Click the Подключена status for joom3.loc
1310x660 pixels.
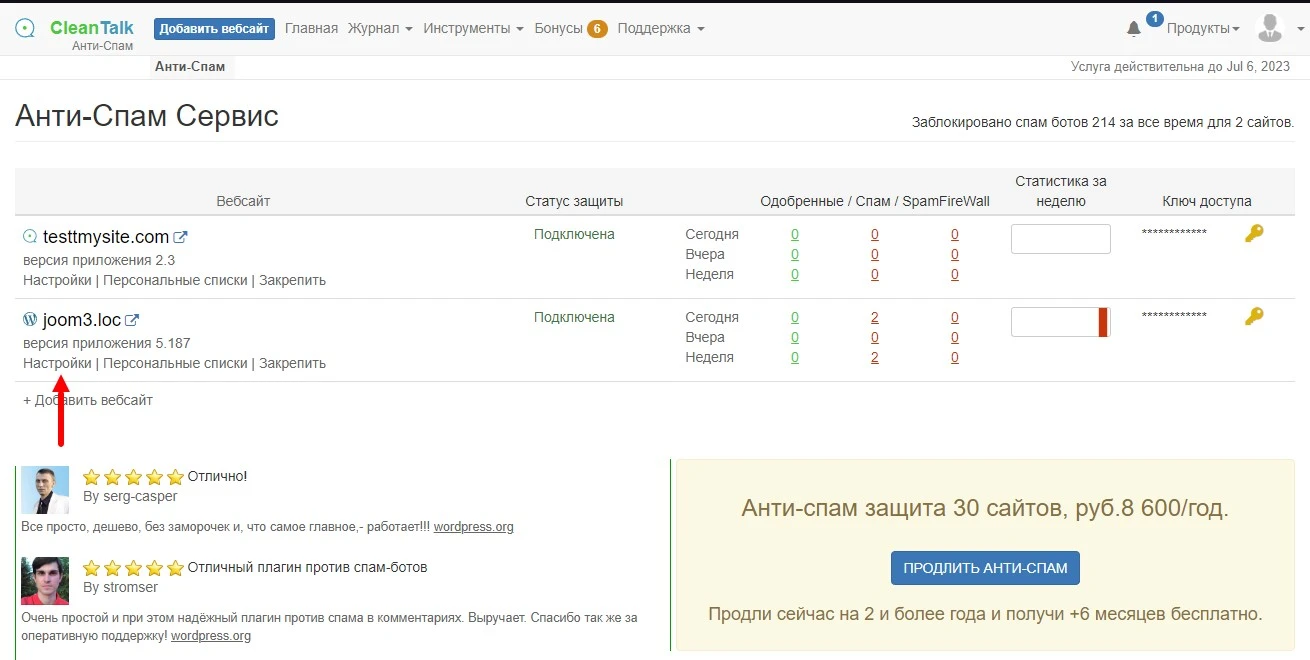[x=574, y=317]
